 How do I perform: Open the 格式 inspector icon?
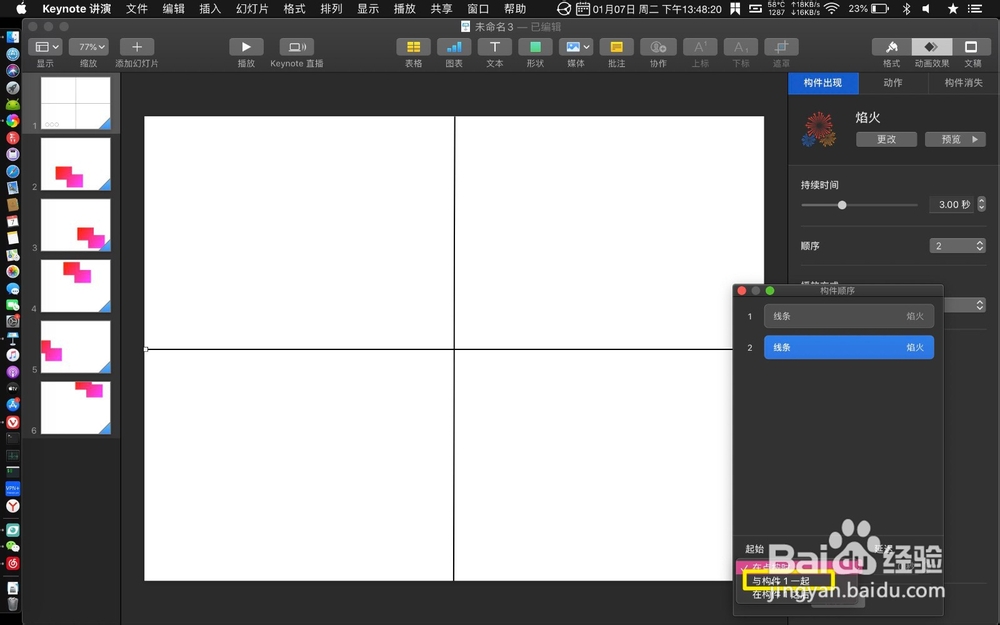coord(890,47)
